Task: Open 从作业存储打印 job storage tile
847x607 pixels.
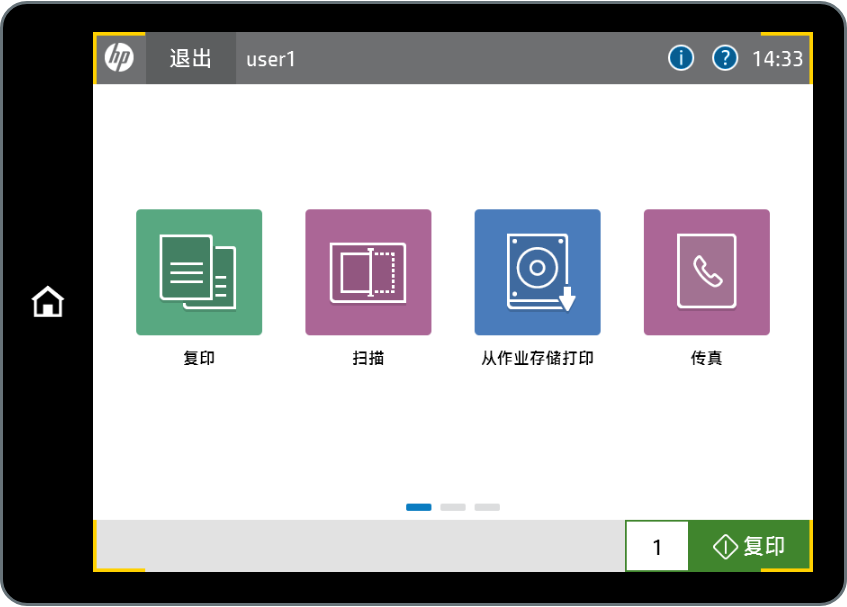Action: click(537, 272)
